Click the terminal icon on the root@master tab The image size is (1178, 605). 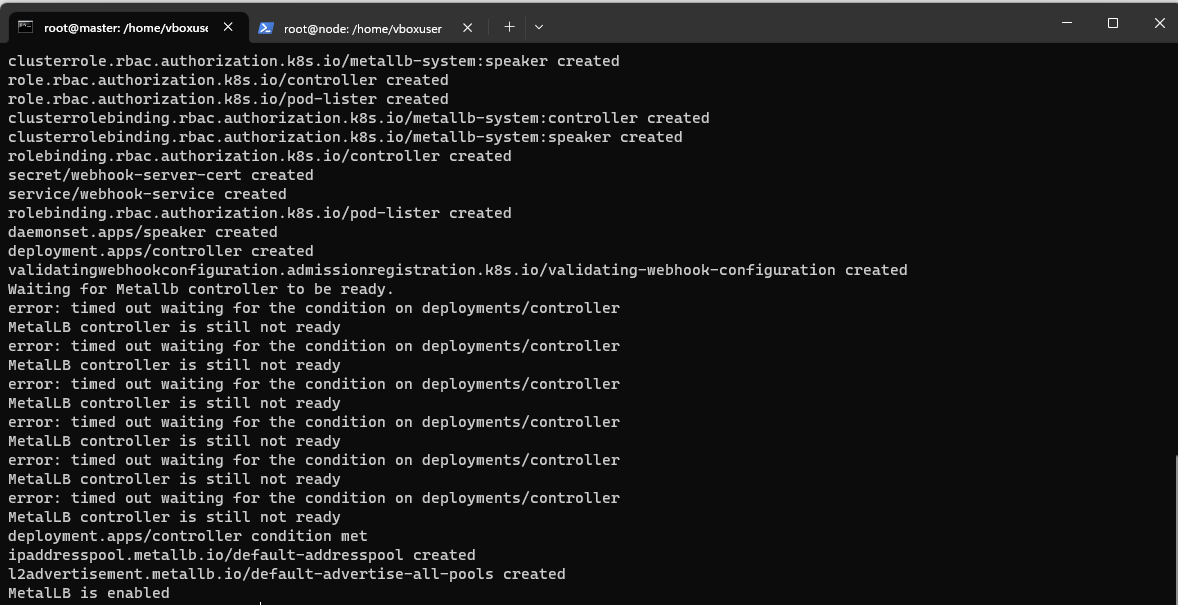pyautogui.click(x=26, y=27)
